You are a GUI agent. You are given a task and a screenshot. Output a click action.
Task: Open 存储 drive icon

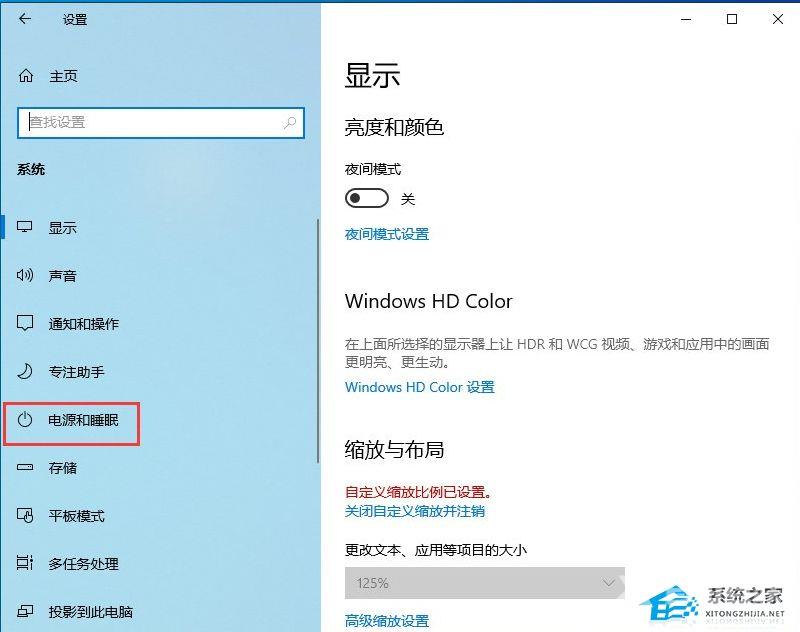click(24, 467)
